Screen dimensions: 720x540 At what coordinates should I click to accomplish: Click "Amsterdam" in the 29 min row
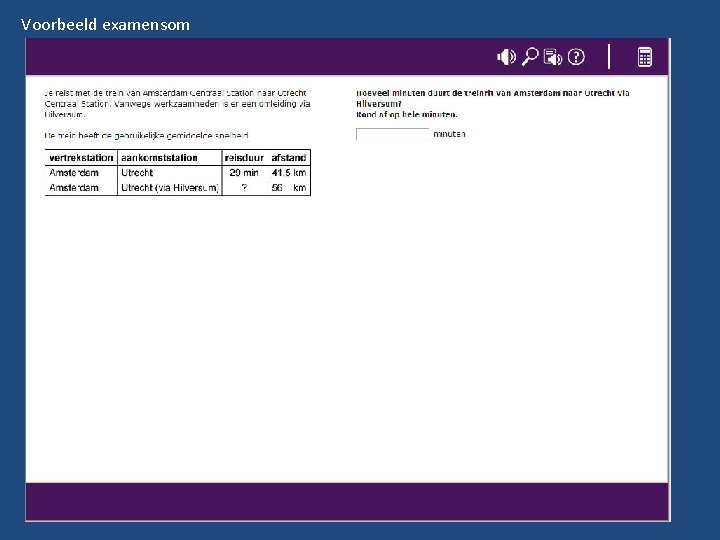pyautogui.click(x=73, y=173)
